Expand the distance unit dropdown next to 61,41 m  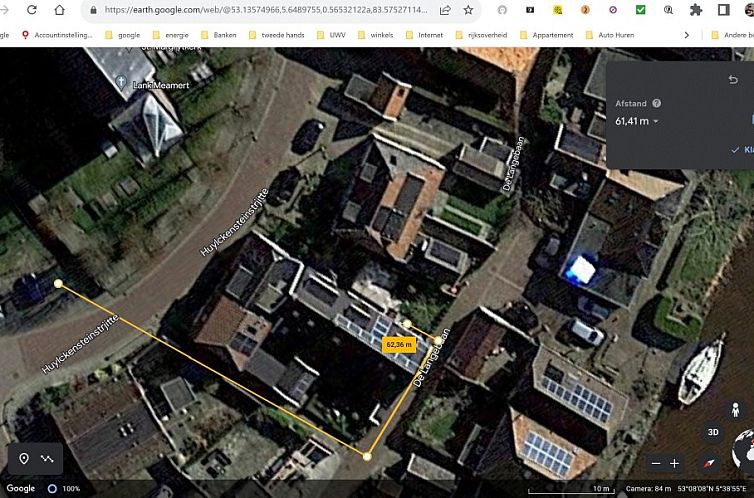(656, 122)
